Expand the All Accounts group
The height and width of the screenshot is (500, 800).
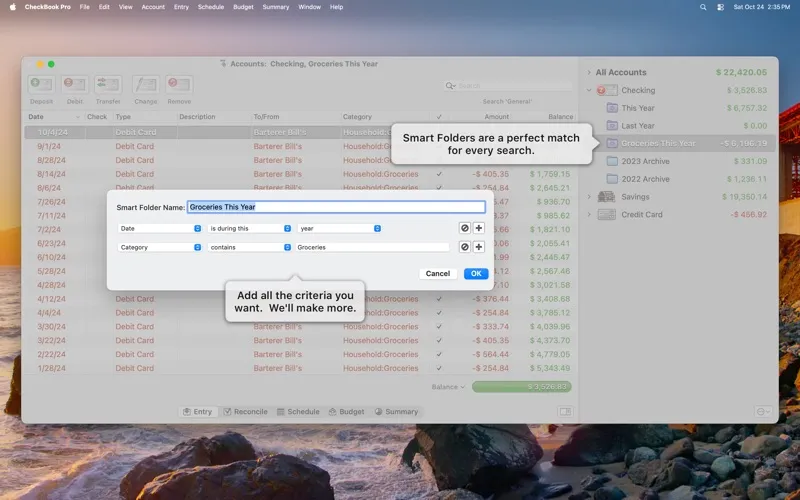(x=589, y=72)
